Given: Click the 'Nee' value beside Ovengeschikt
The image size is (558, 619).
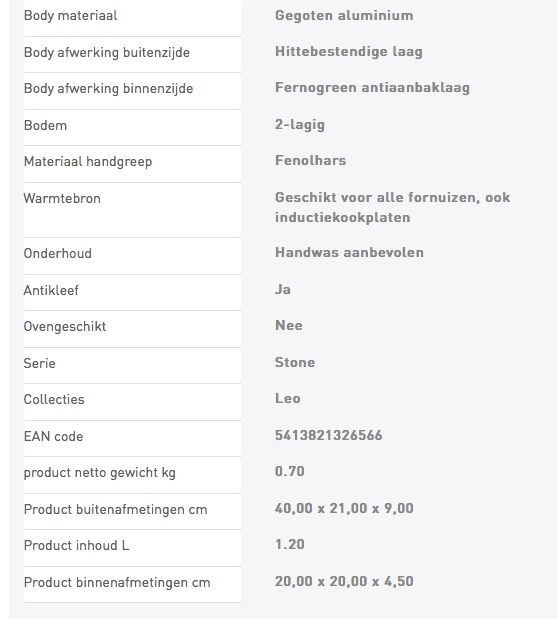Looking at the screenshot, I should pos(289,326).
